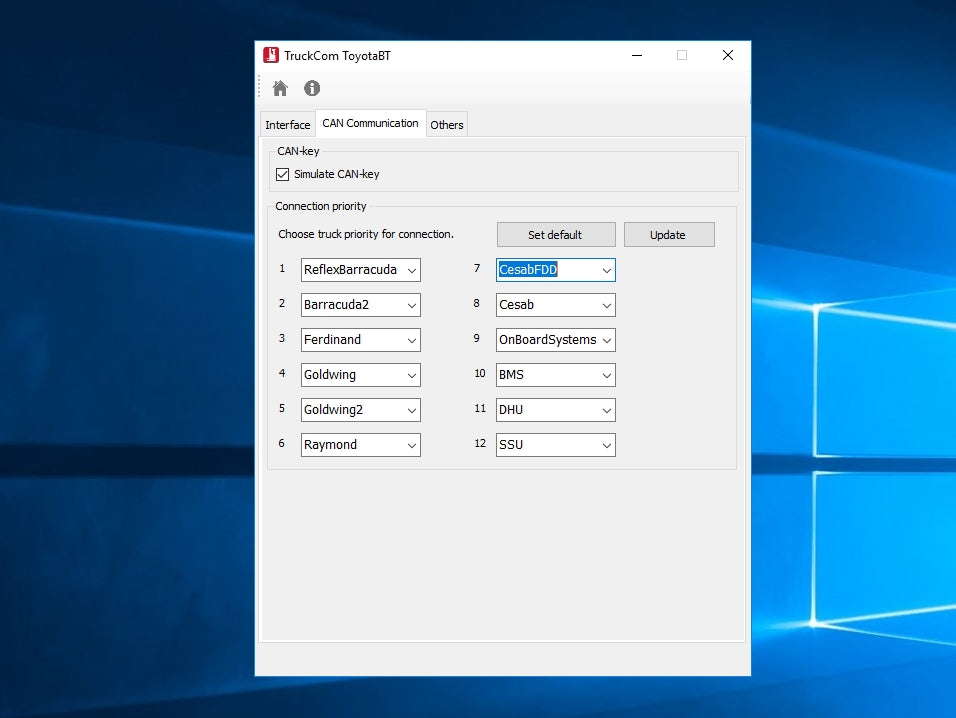Expand the CesabFDD priority 7 dropdown
The image size is (956, 718).
coord(606,270)
